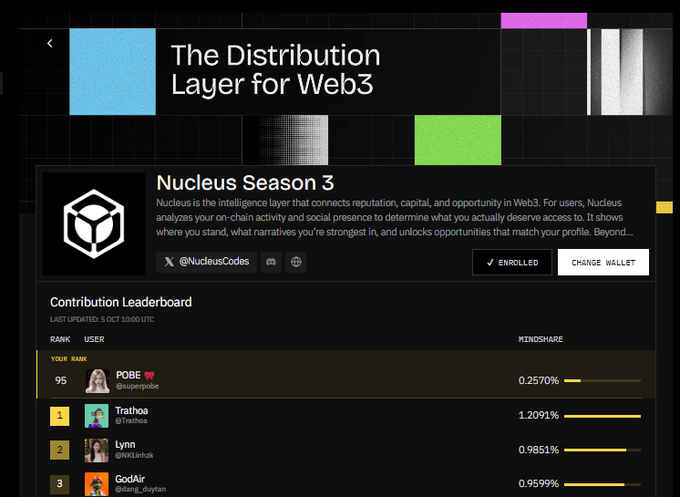Click the YOUR RANK label
680x497 pixels.
click(x=69, y=359)
